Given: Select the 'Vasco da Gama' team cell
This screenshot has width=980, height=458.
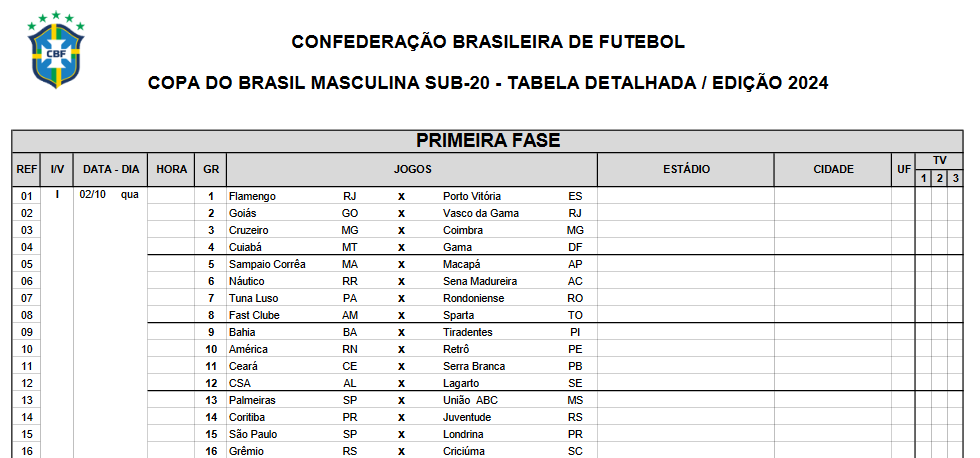Looking at the screenshot, I should click(481, 213).
